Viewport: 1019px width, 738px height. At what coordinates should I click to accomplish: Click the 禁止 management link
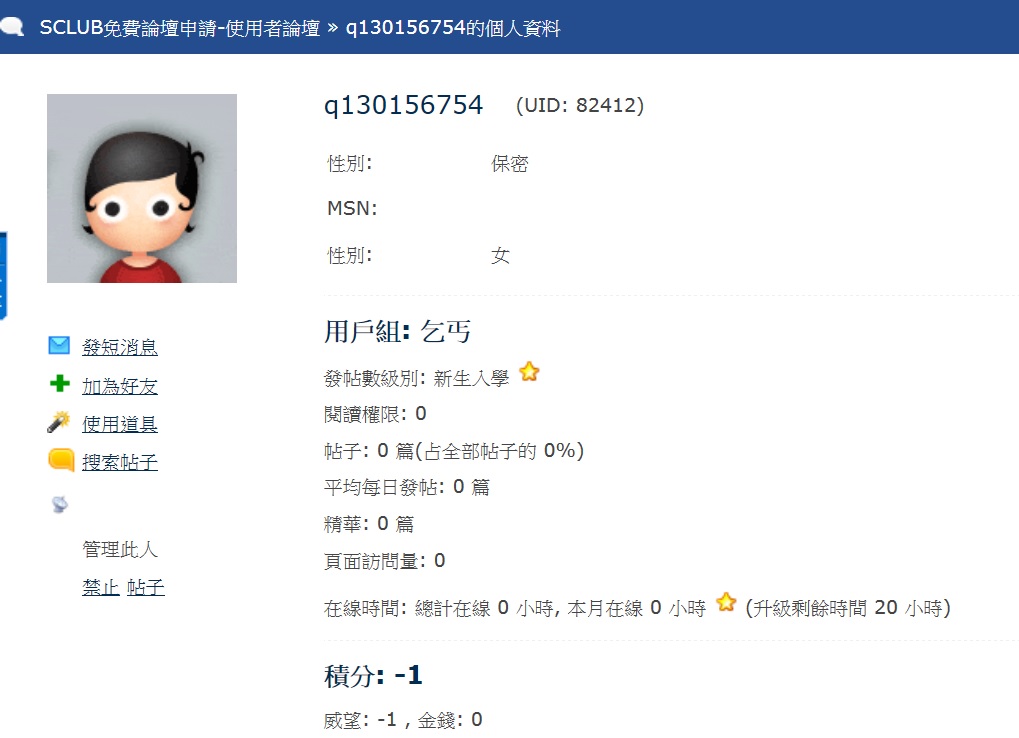pyautogui.click(x=101, y=587)
